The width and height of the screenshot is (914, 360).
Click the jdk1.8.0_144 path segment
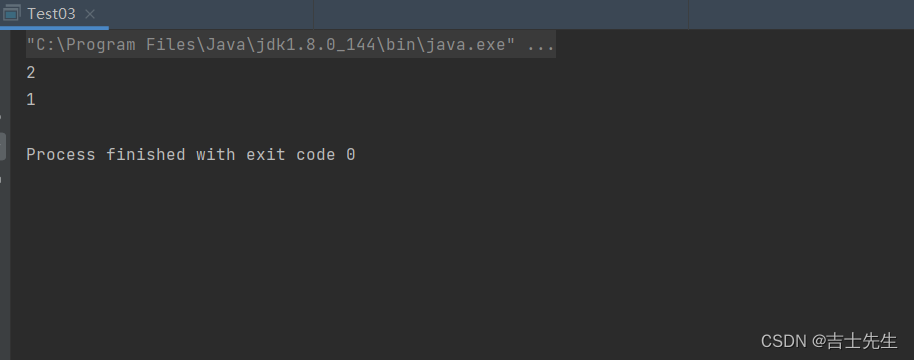(x=315, y=45)
